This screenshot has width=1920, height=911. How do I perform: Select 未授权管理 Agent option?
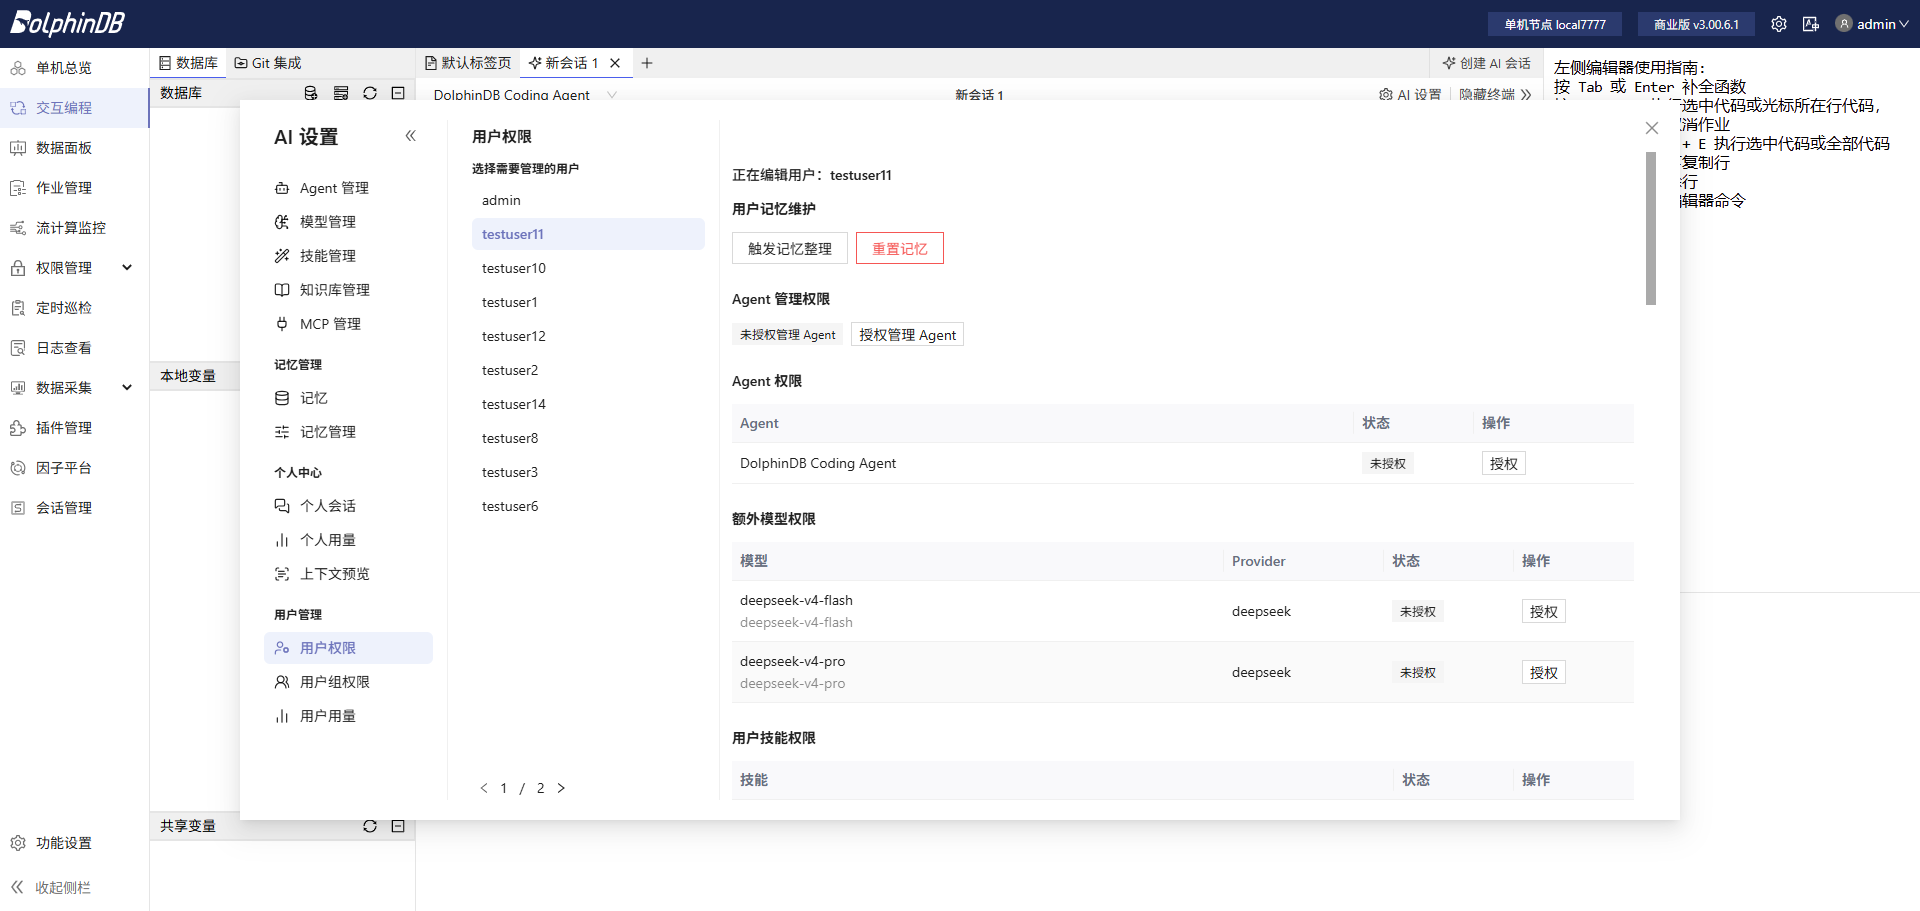(x=787, y=335)
